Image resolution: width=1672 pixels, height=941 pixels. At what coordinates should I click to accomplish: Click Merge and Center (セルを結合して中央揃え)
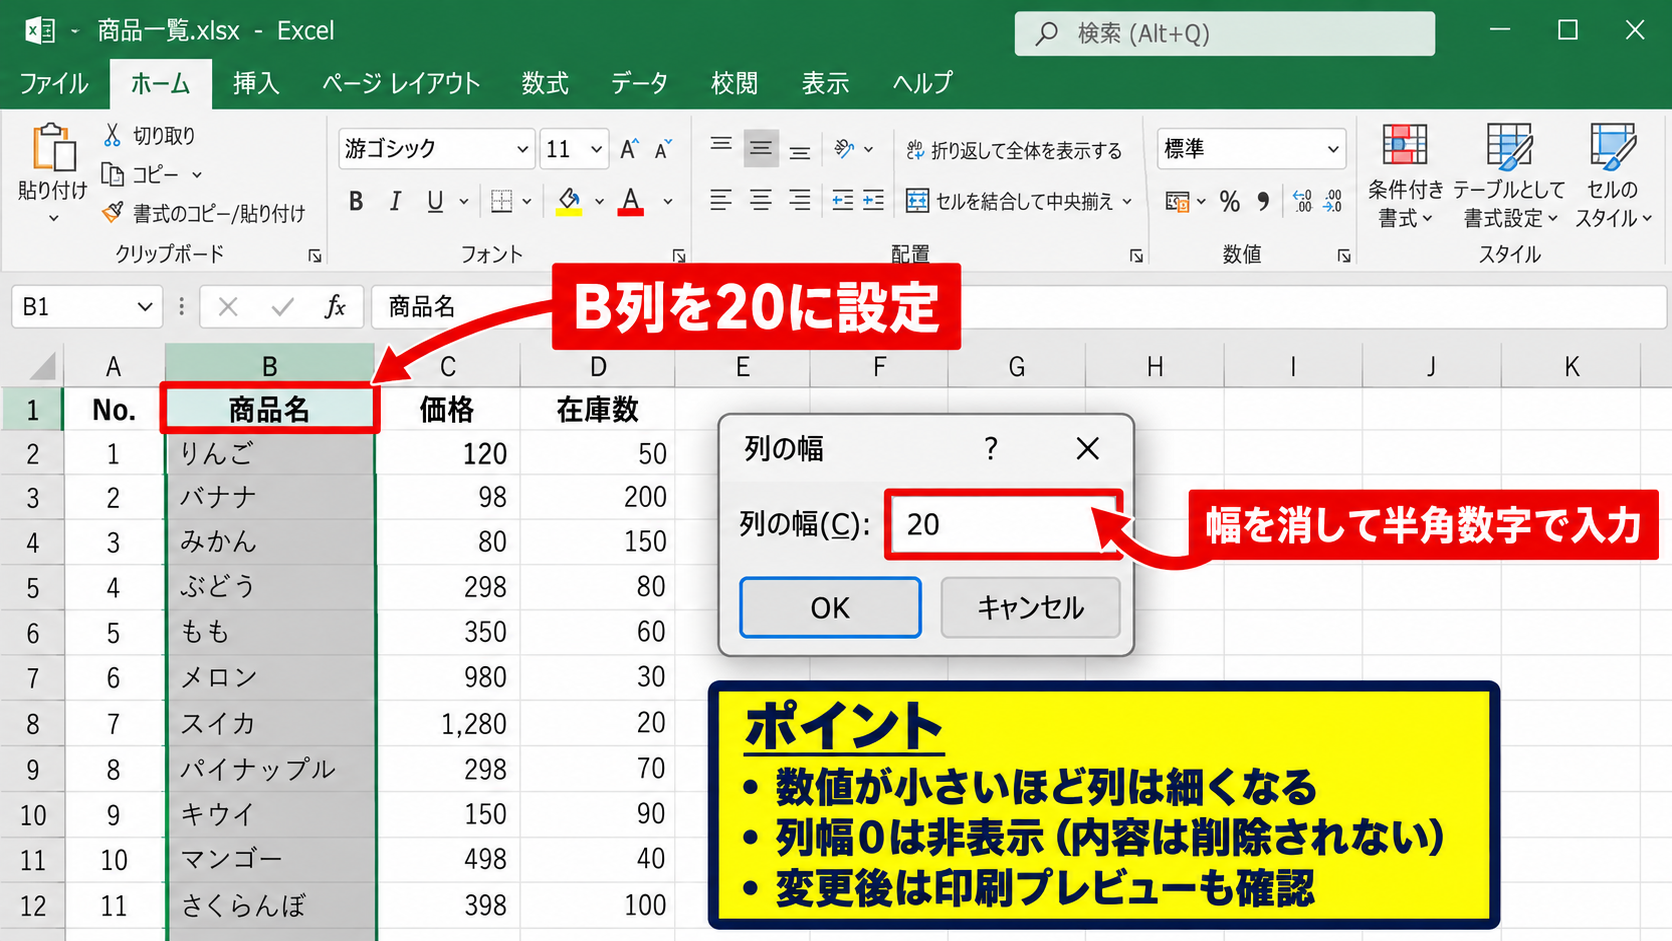tap(1010, 201)
